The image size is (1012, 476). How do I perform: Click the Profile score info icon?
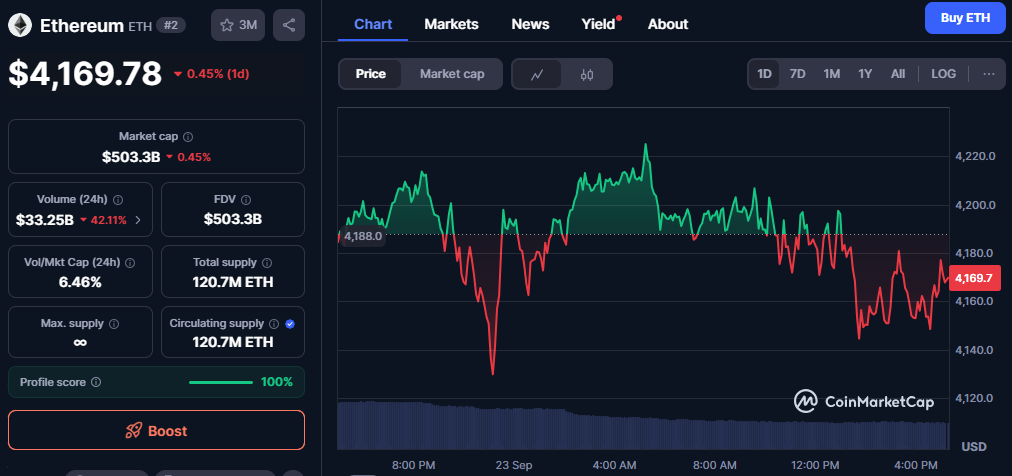coord(96,382)
